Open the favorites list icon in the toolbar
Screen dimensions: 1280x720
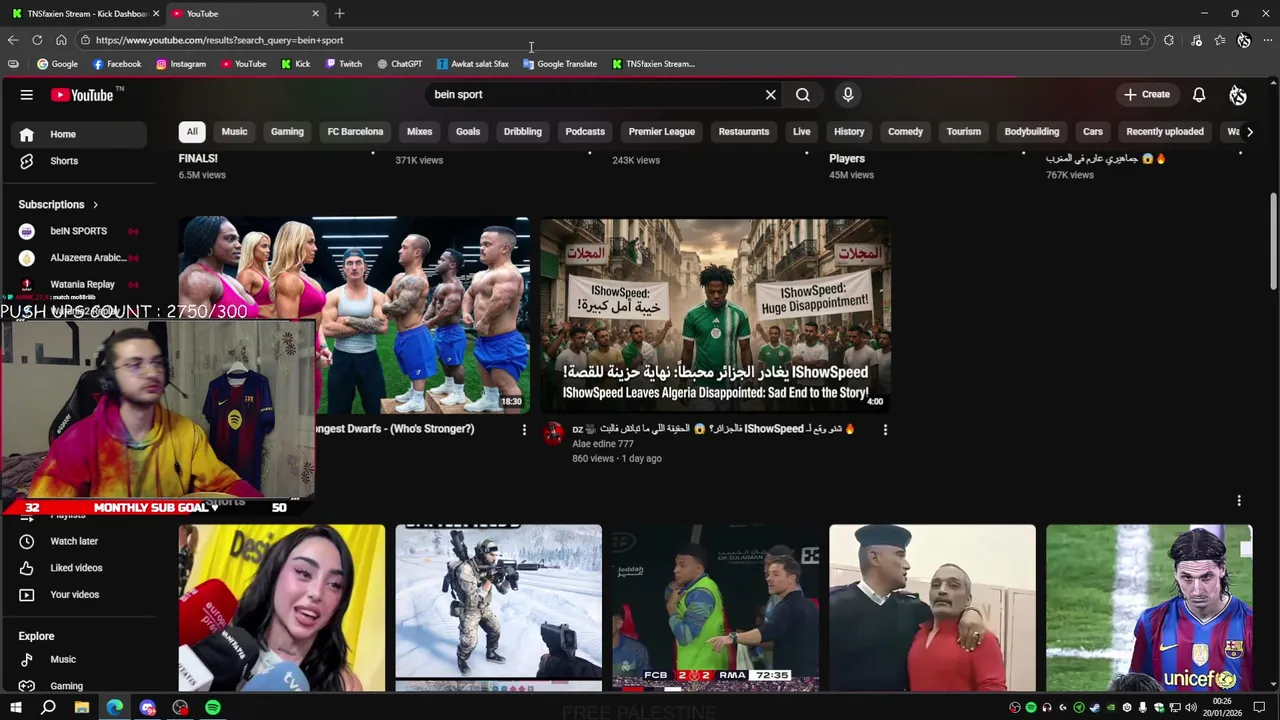click(1220, 40)
